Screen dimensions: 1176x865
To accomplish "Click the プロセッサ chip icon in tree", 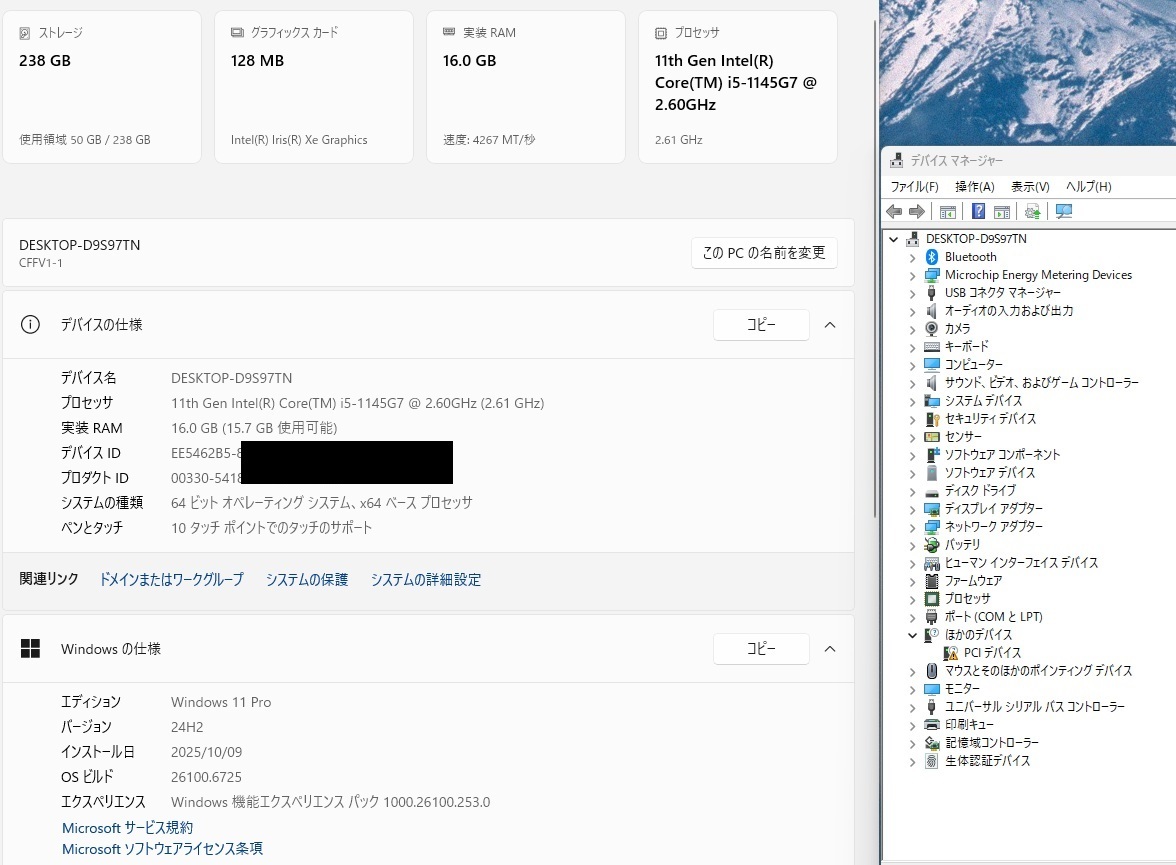I will tap(932, 599).
